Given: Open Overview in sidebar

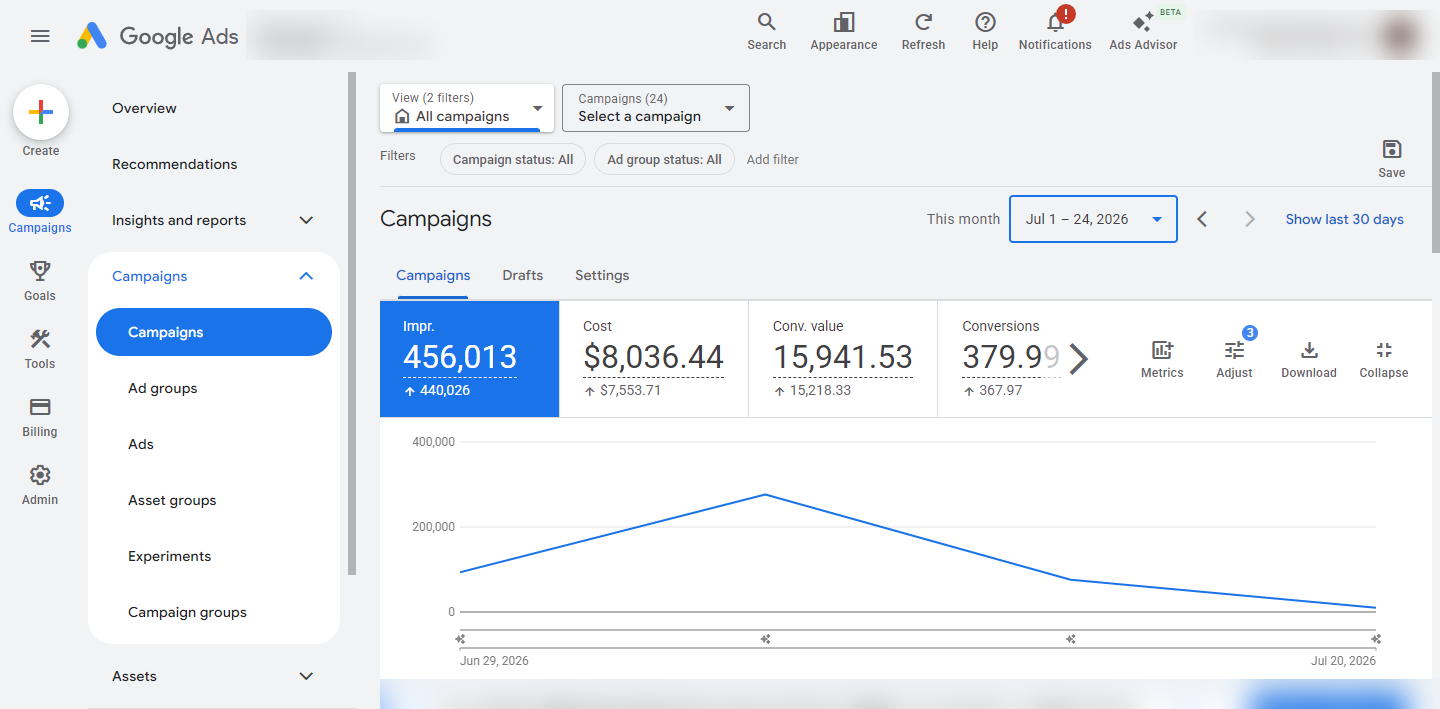Looking at the screenshot, I should click(144, 108).
